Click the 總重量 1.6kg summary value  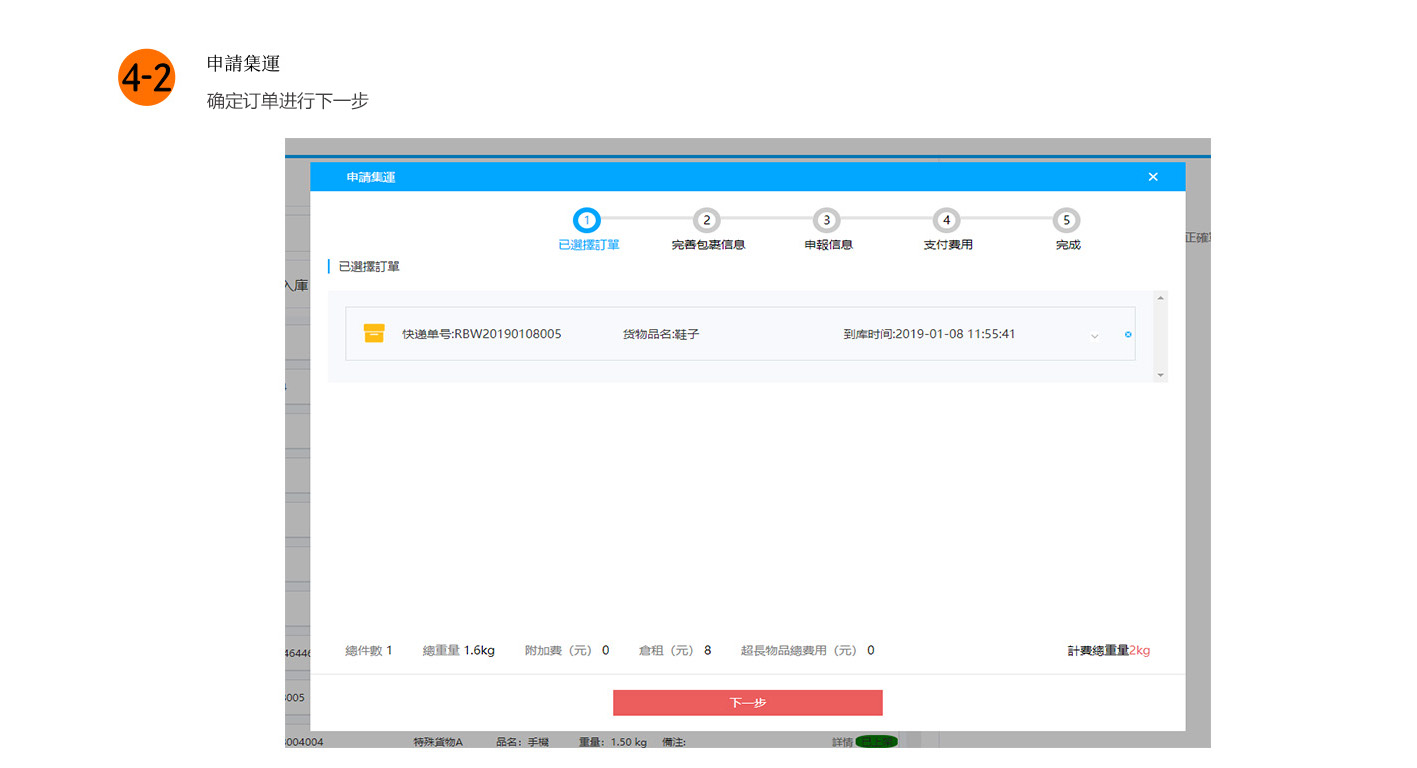tap(479, 650)
